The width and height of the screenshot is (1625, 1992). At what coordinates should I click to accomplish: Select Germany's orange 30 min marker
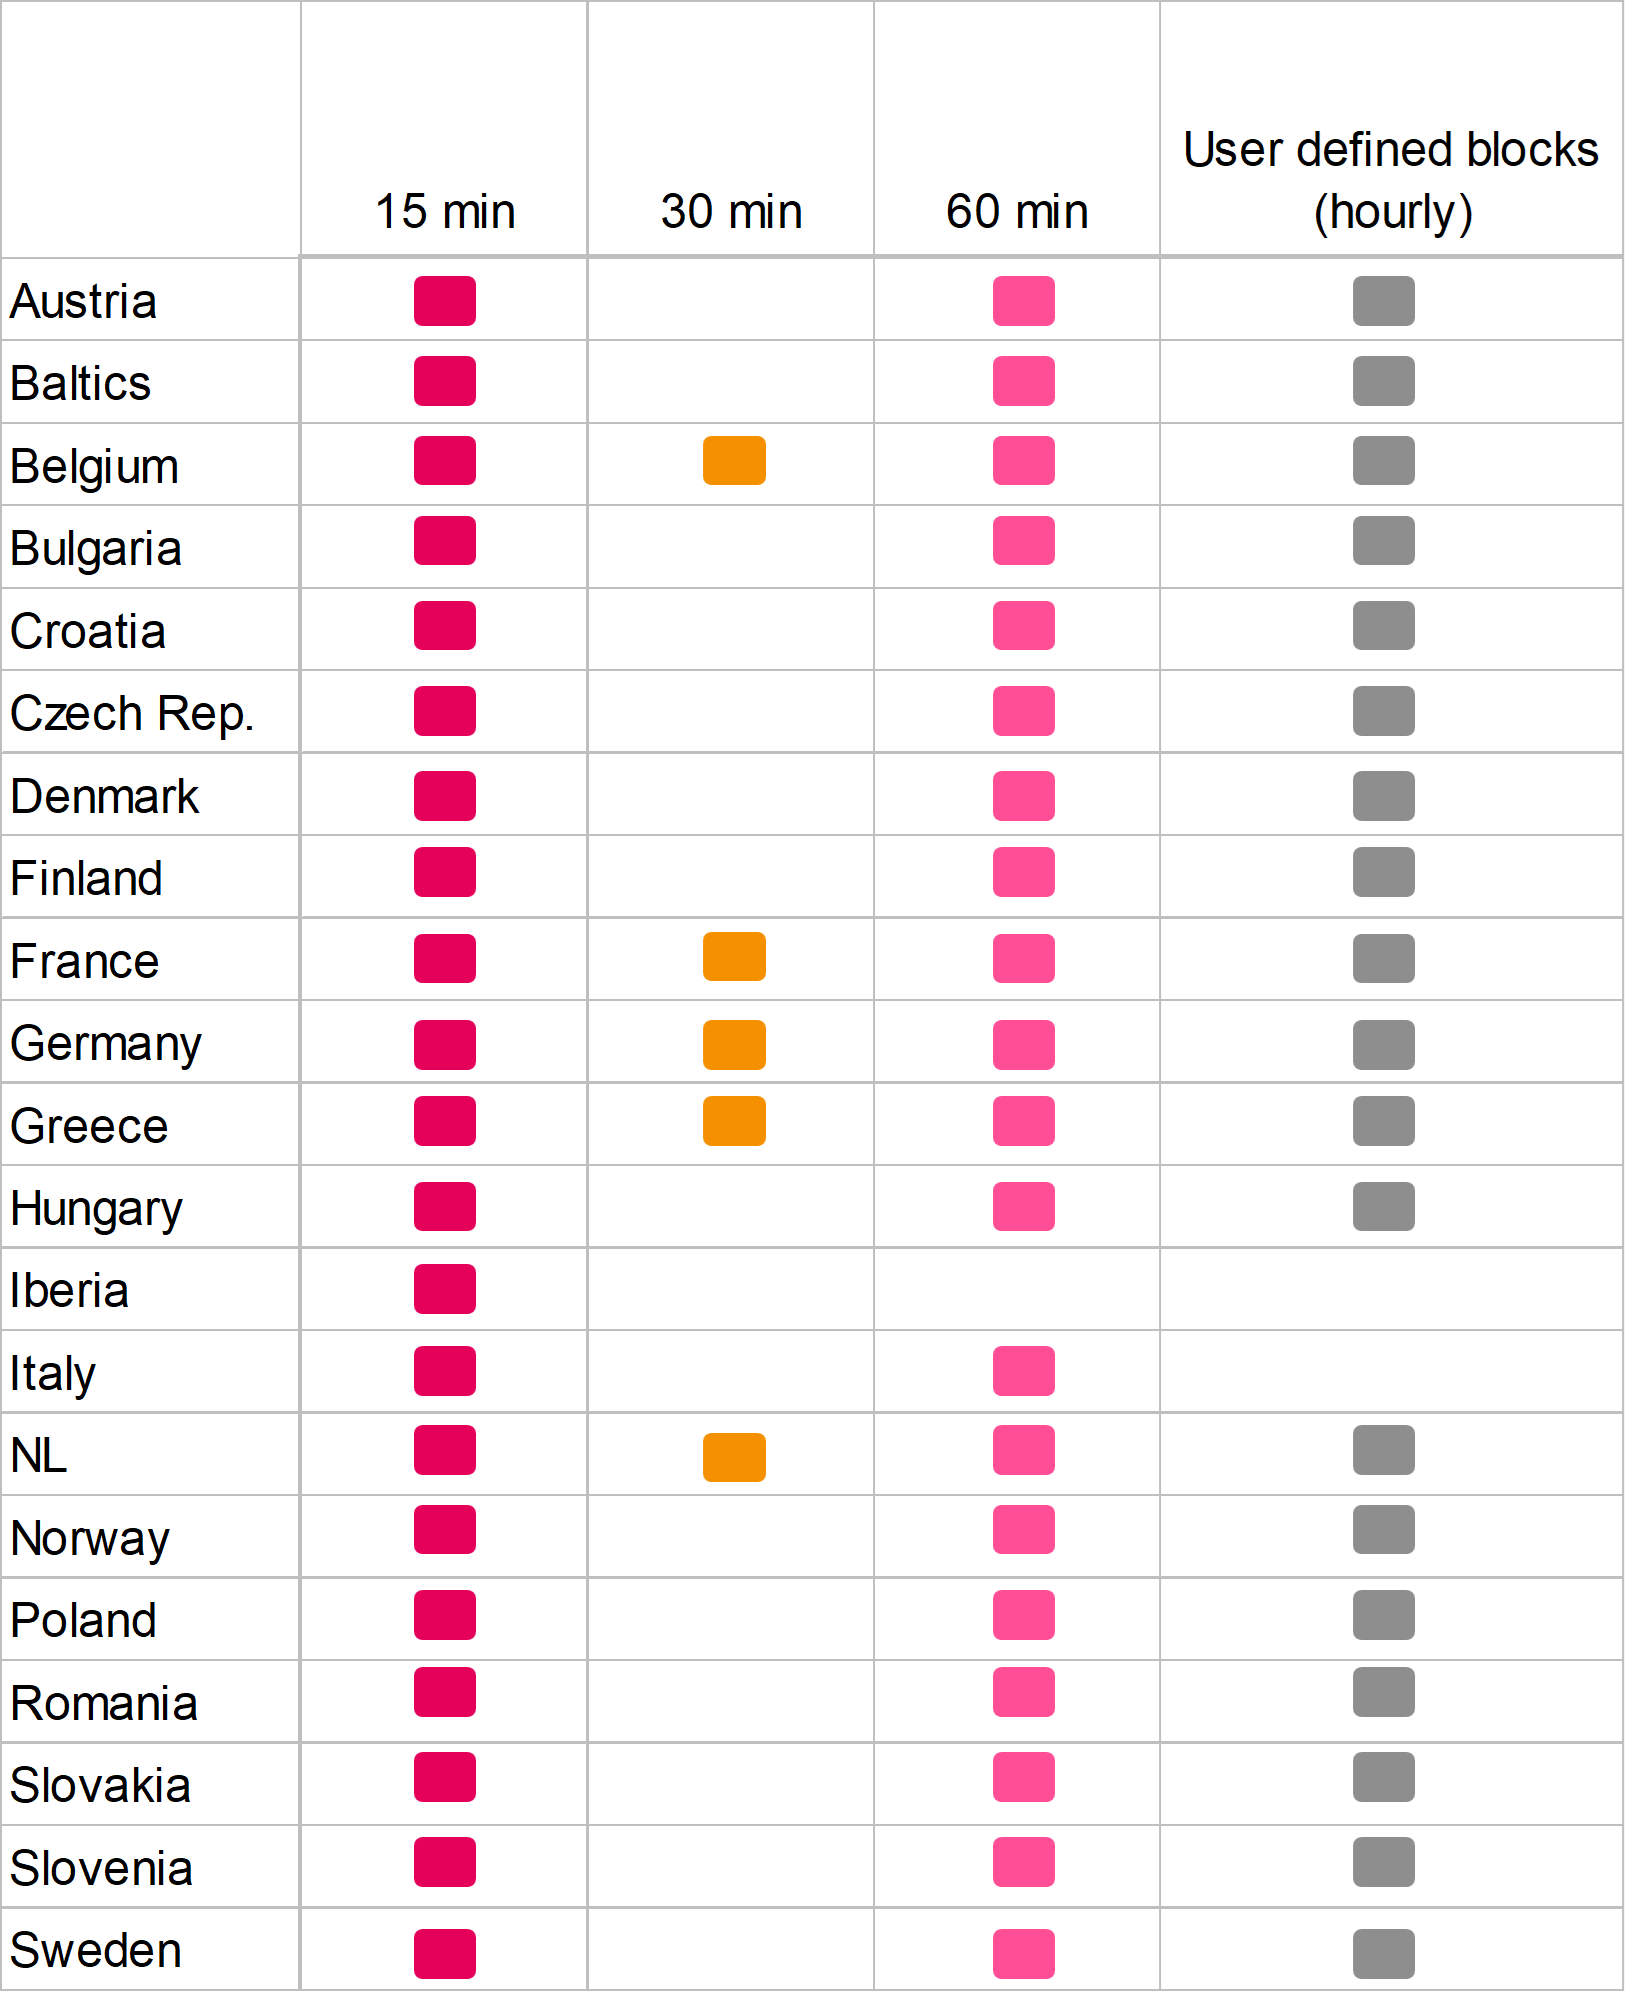click(x=734, y=1045)
